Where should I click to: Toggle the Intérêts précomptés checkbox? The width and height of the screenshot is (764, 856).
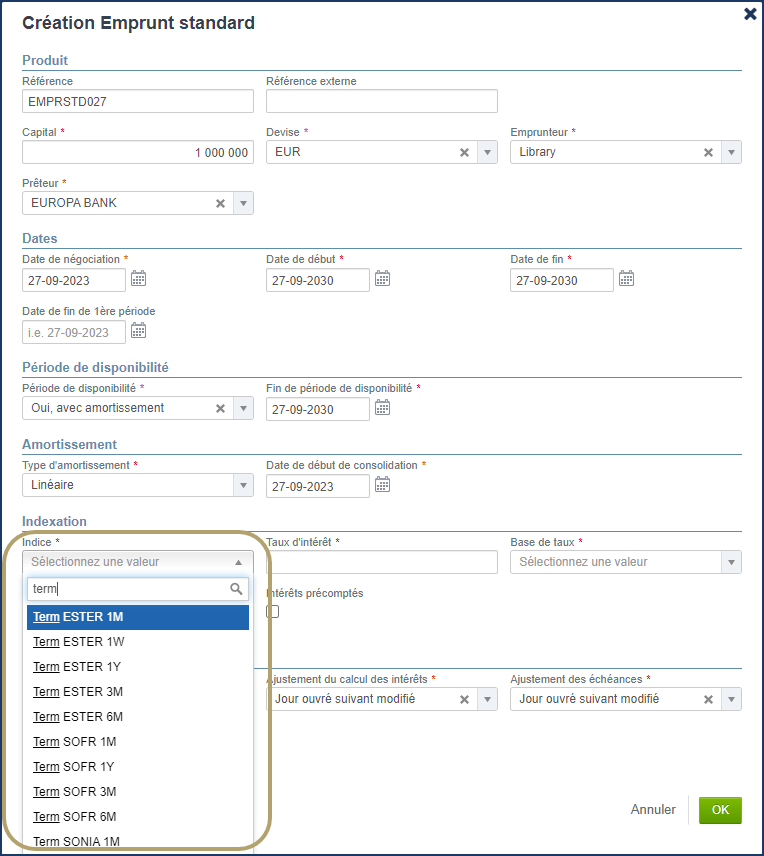pos(273,611)
